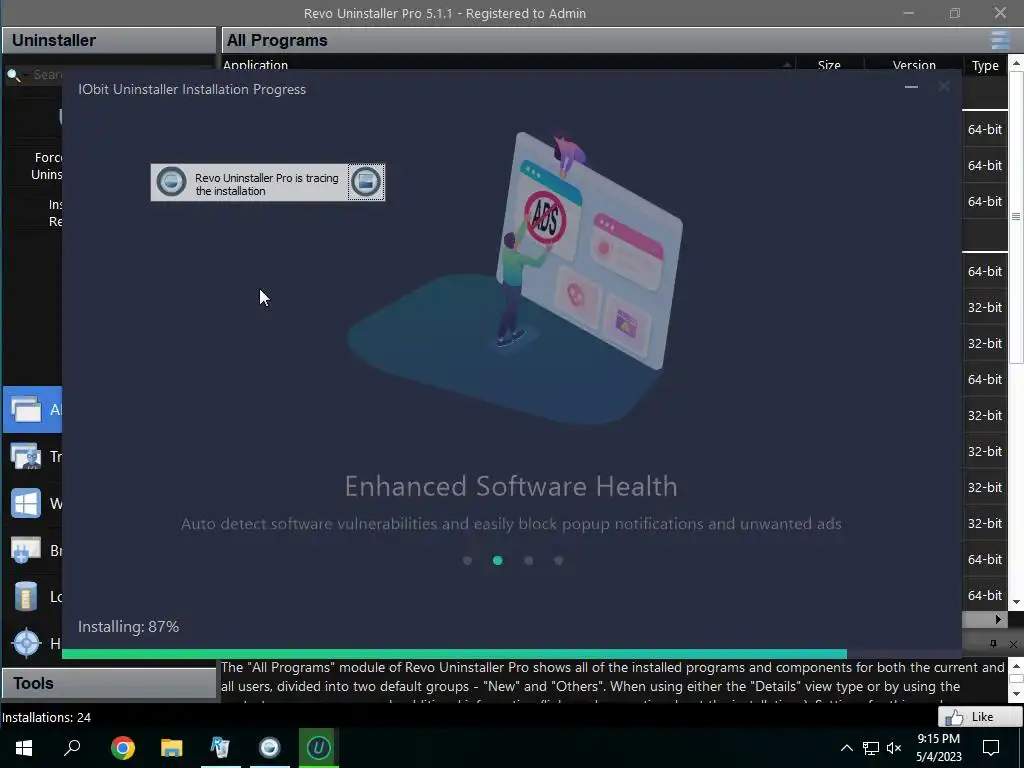Viewport: 1024px width, 768px height.
Task: Open the Hunter Mode sidebar icon in Revo
Action: [26, 643]
